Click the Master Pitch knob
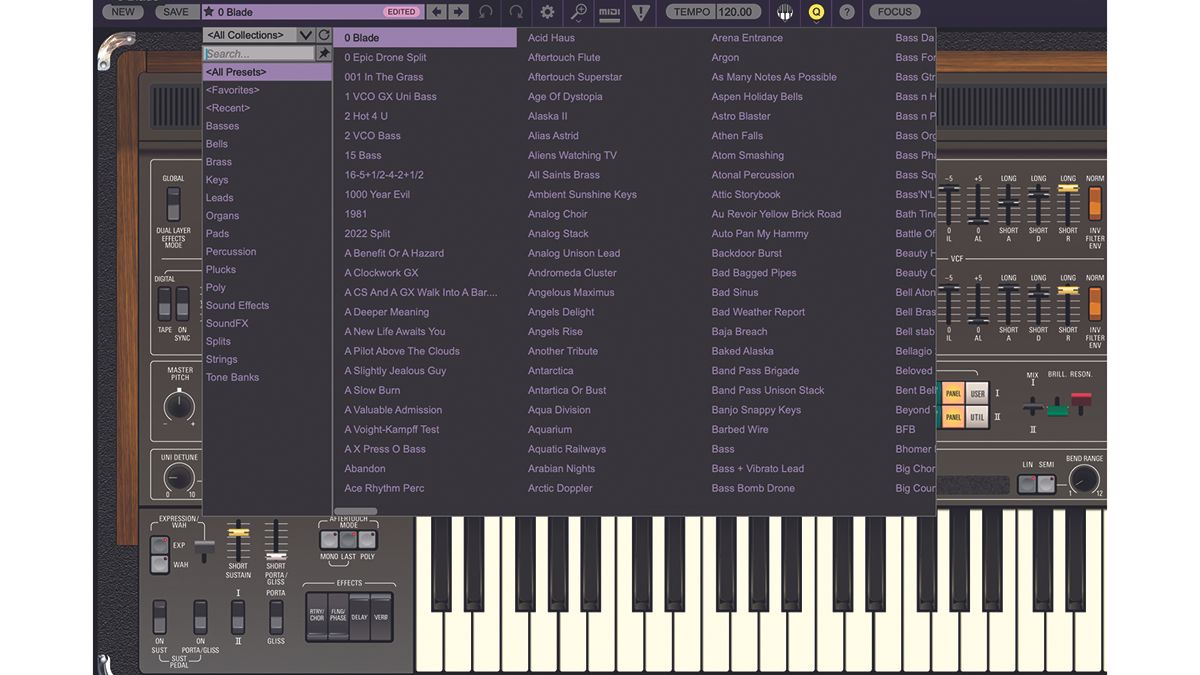The height and width of the screenshot is (675, 1200). pos(179,406)
